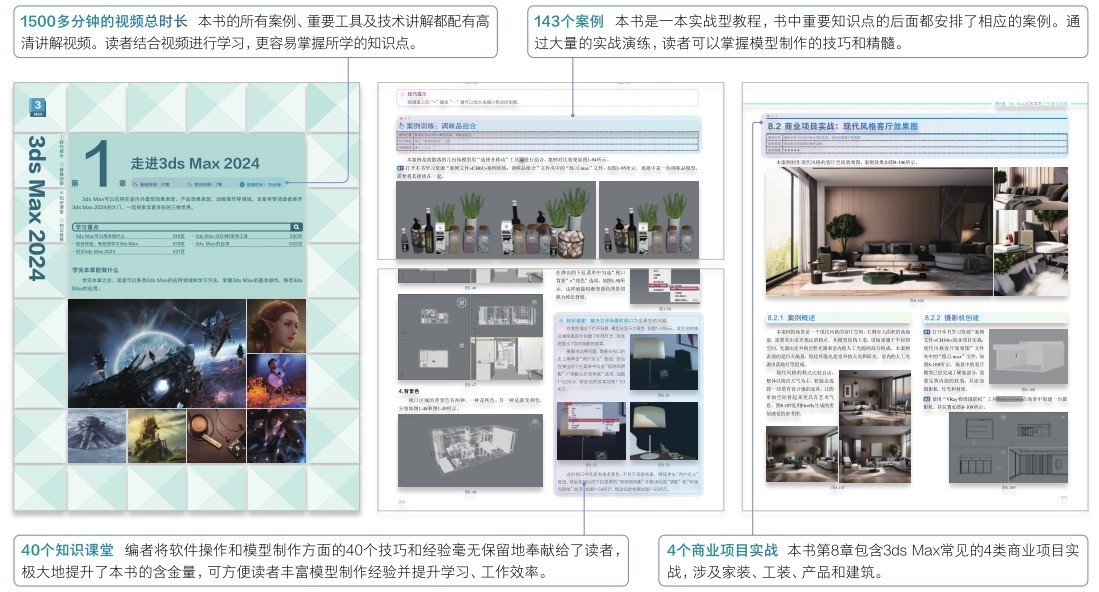Click the vertical 3ds Max 2024 side title
The image size is (1099, 592).
click(36, 208)
